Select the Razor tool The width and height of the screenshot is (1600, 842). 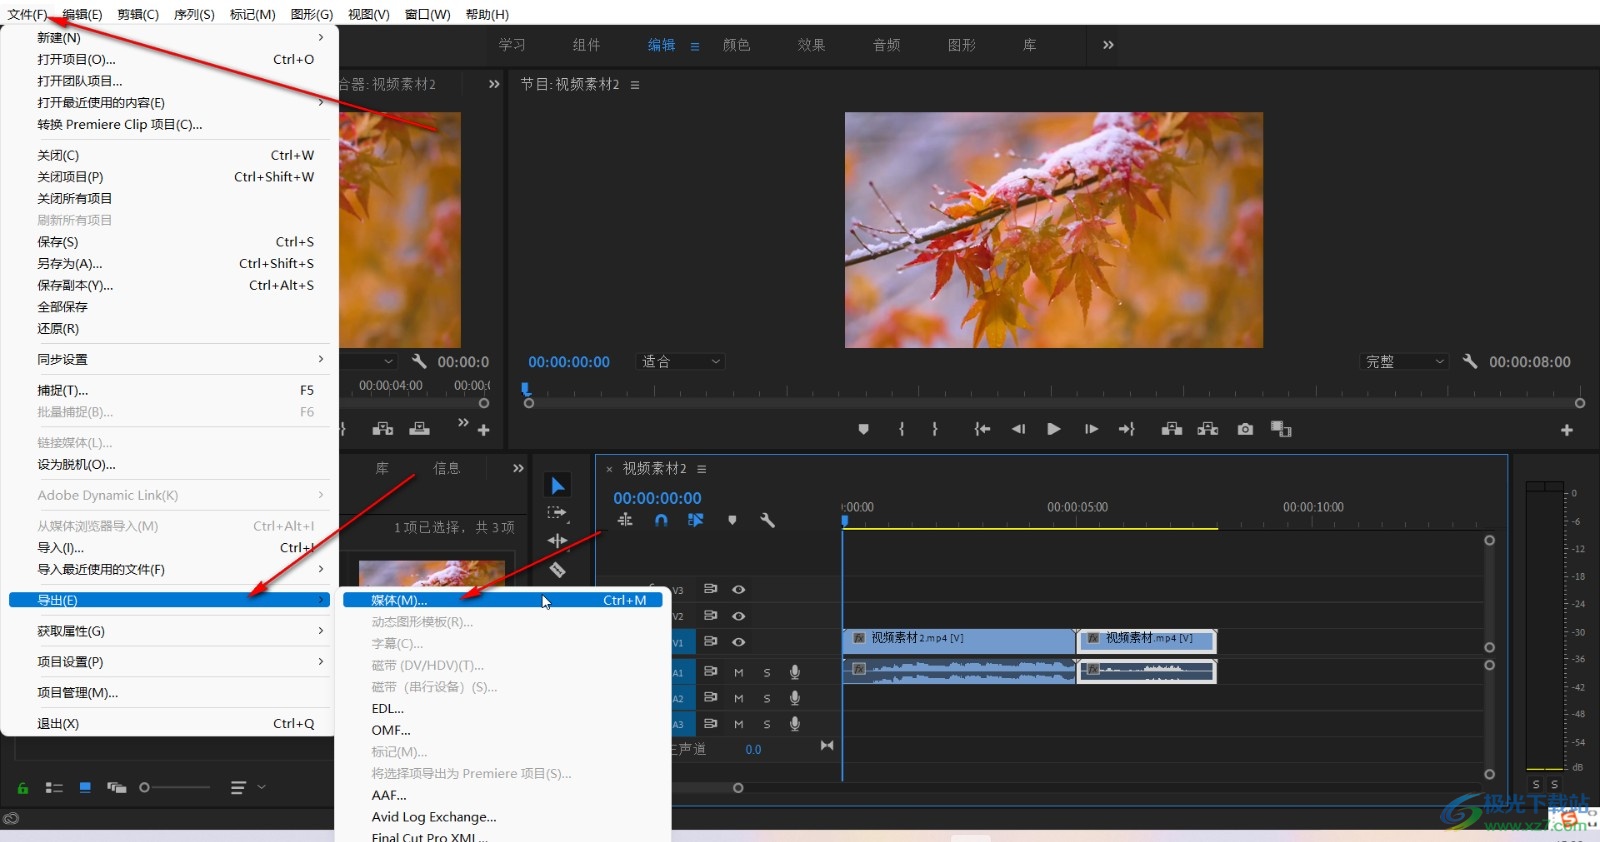point(557,569)
